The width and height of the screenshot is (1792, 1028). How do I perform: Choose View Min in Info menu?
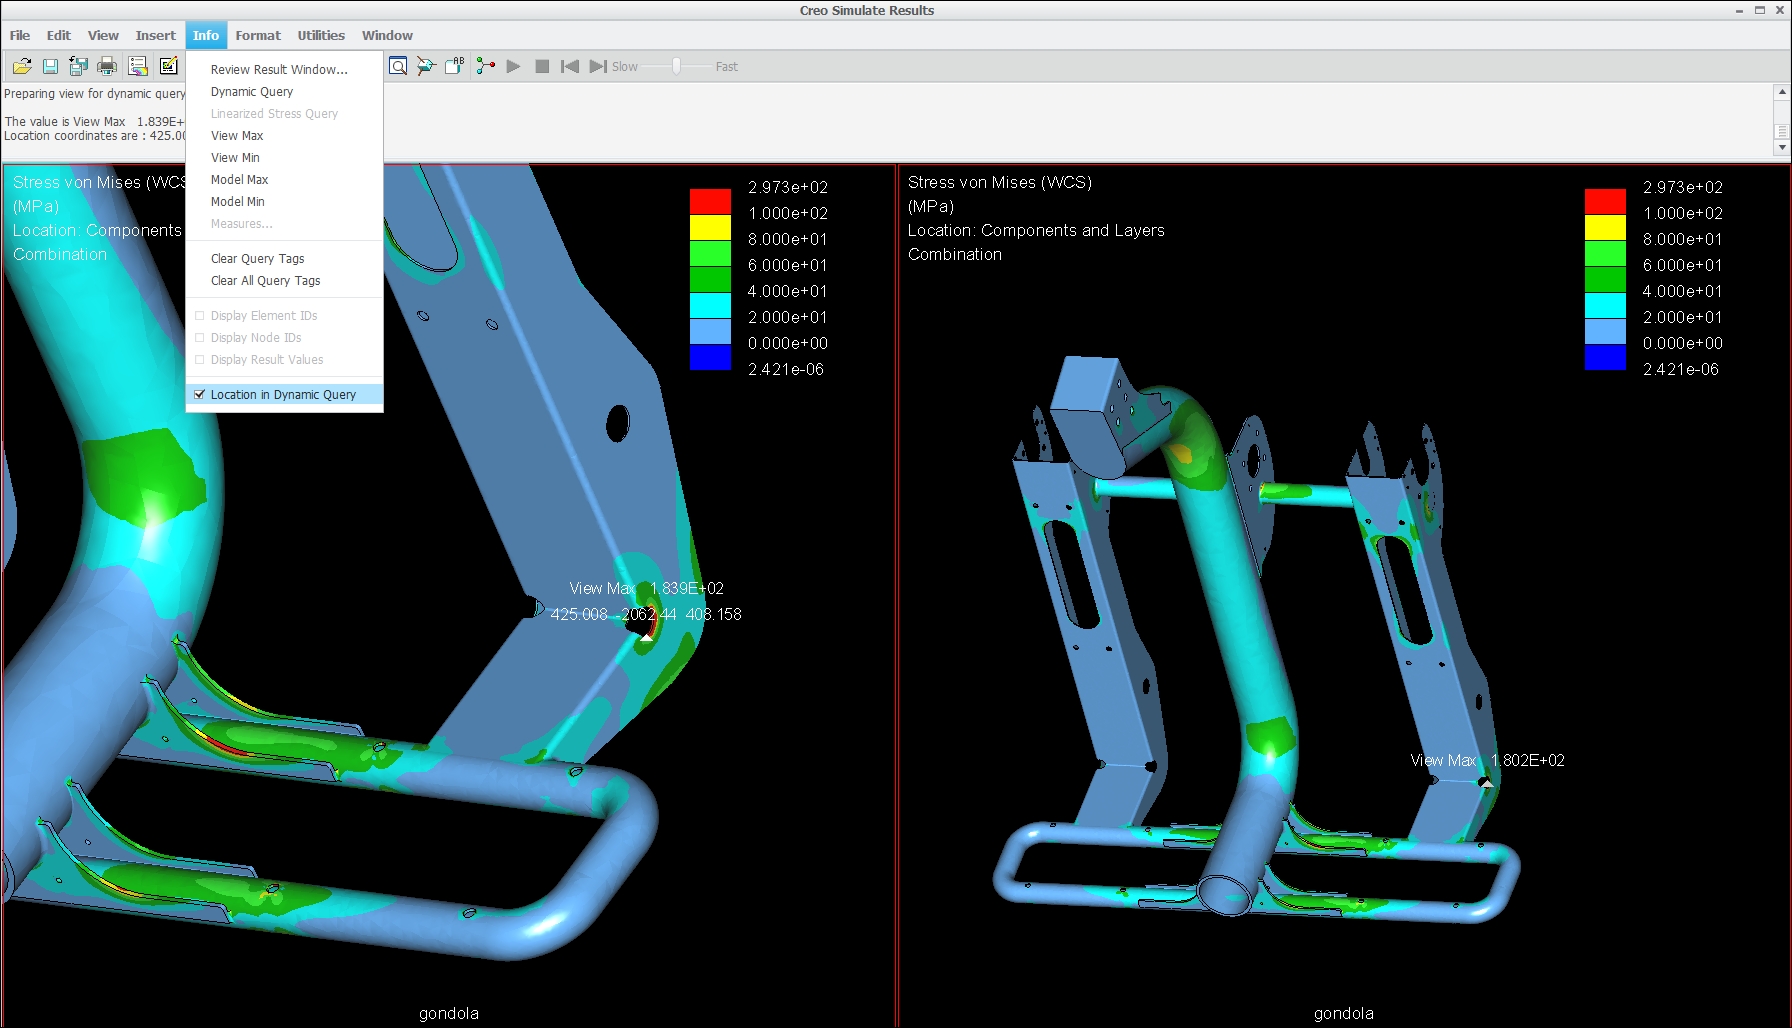(x=284, y=157)
